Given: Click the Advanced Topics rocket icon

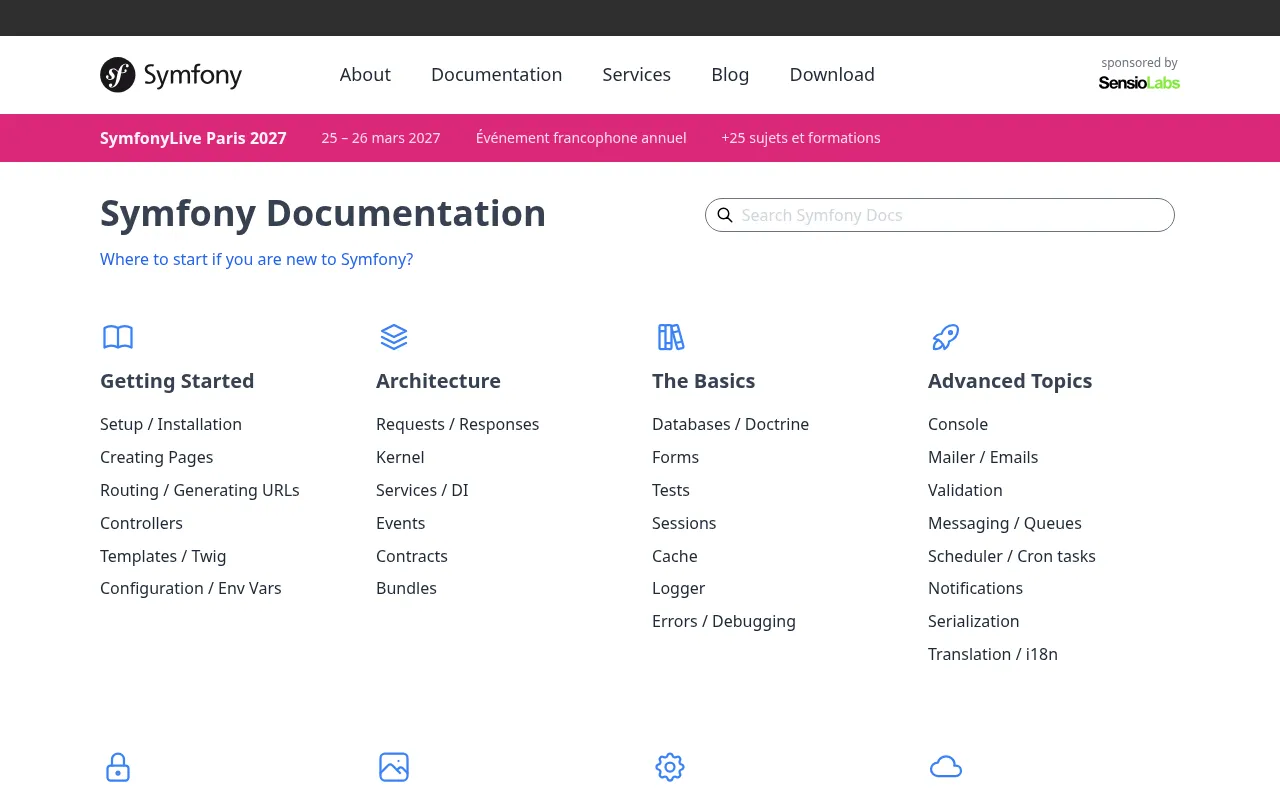Looking at the screenshot, I should [x=946, y=337].
